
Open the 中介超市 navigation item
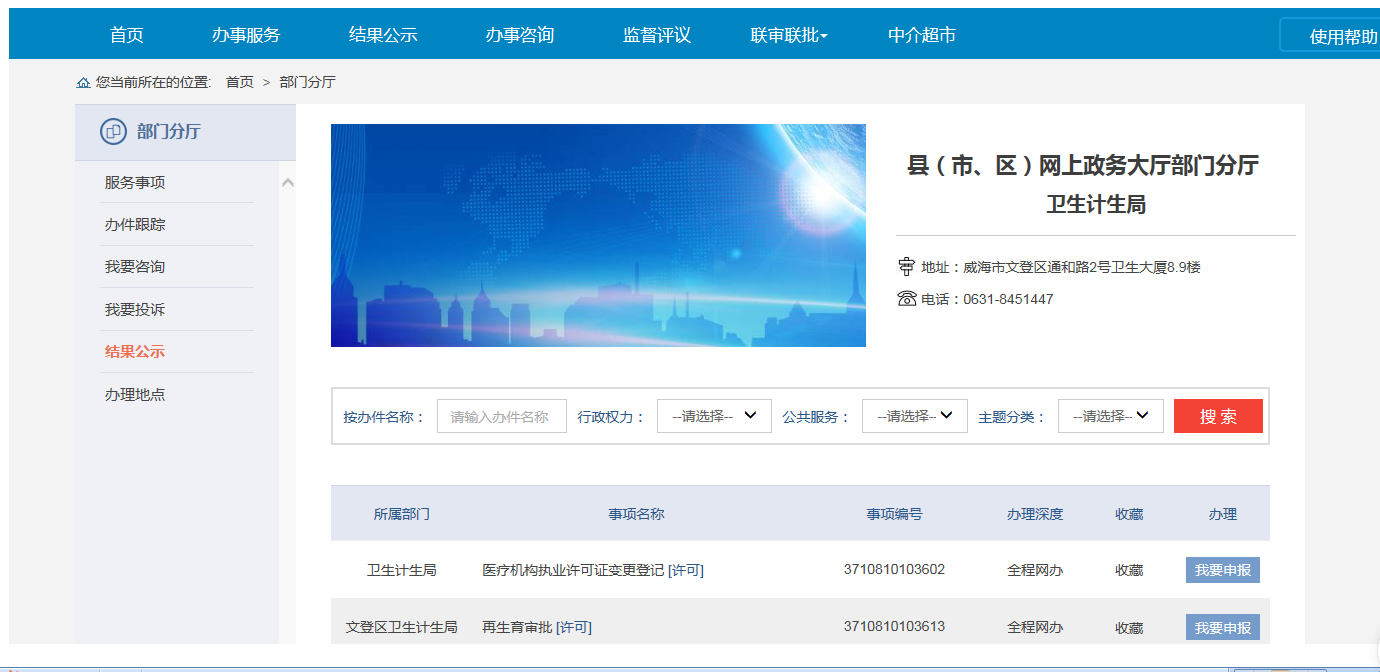(921, 35)
